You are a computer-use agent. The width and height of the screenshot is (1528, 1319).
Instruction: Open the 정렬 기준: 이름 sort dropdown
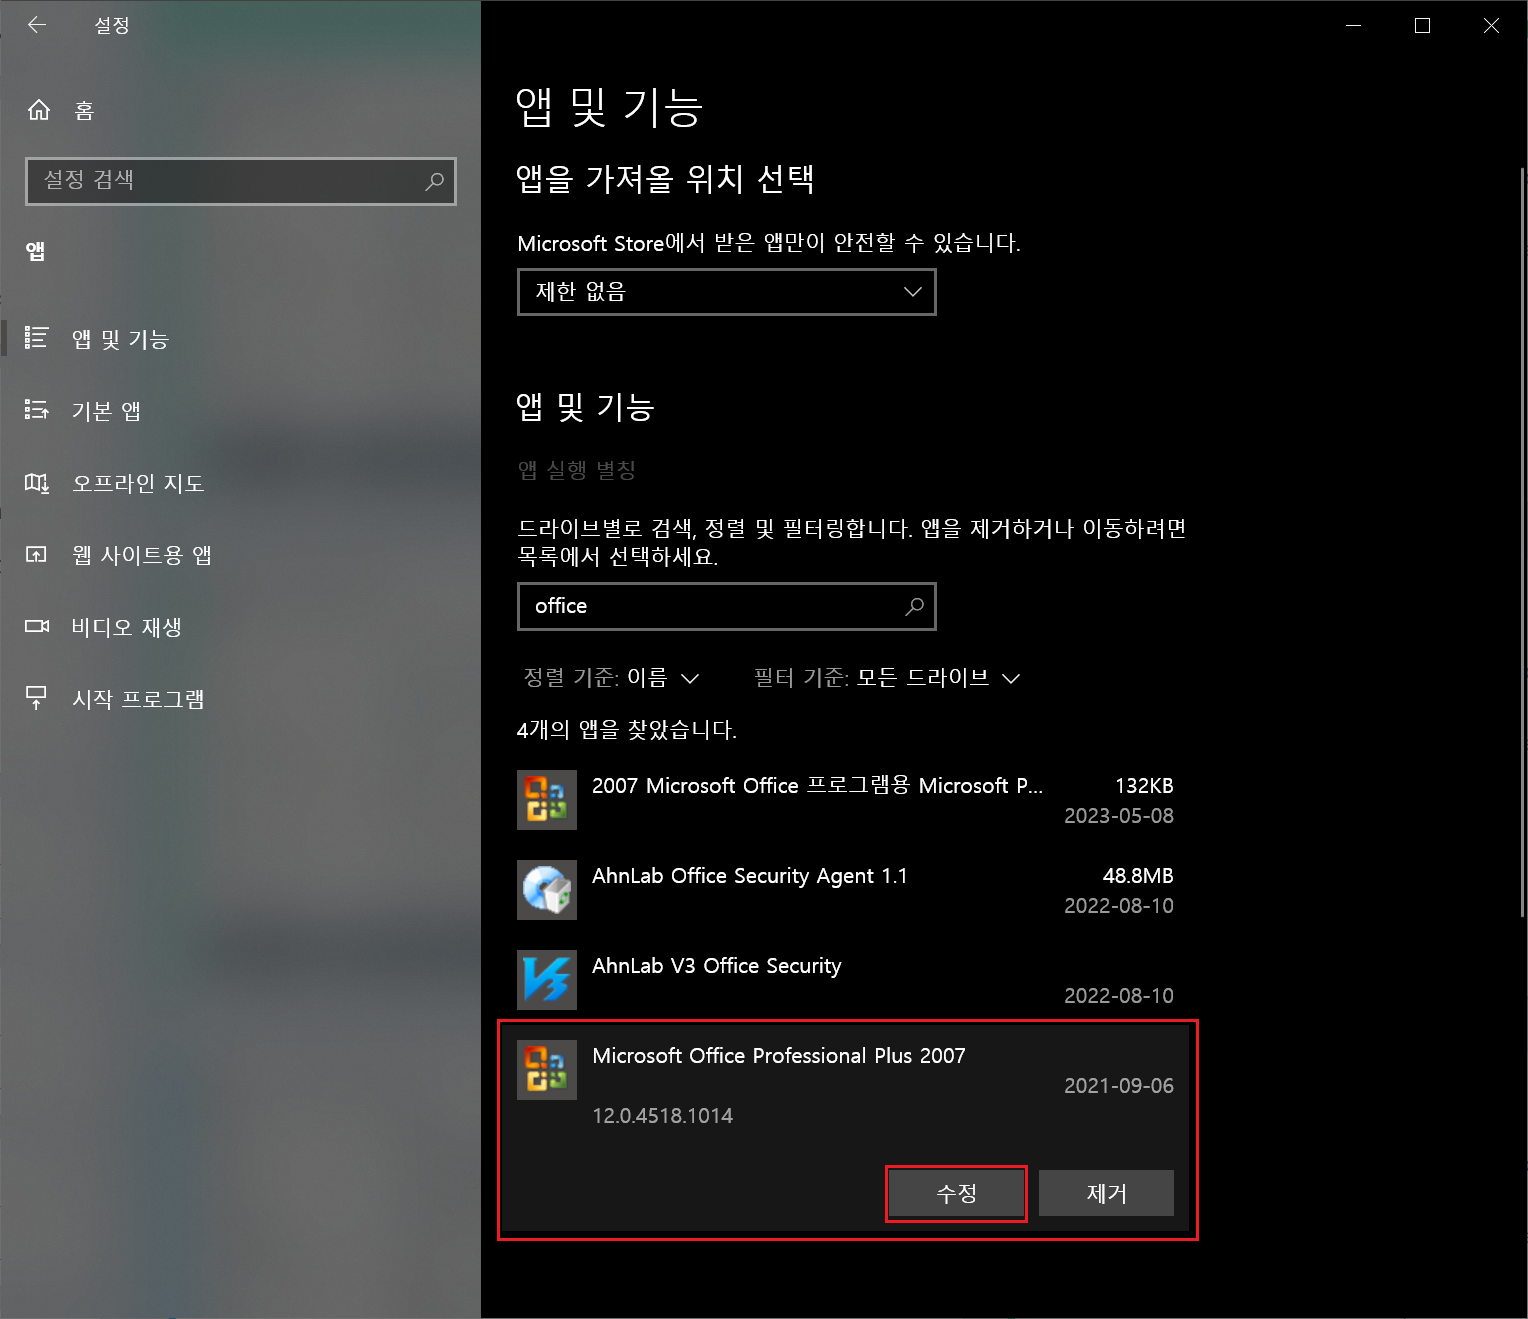[x=611, y=678]
